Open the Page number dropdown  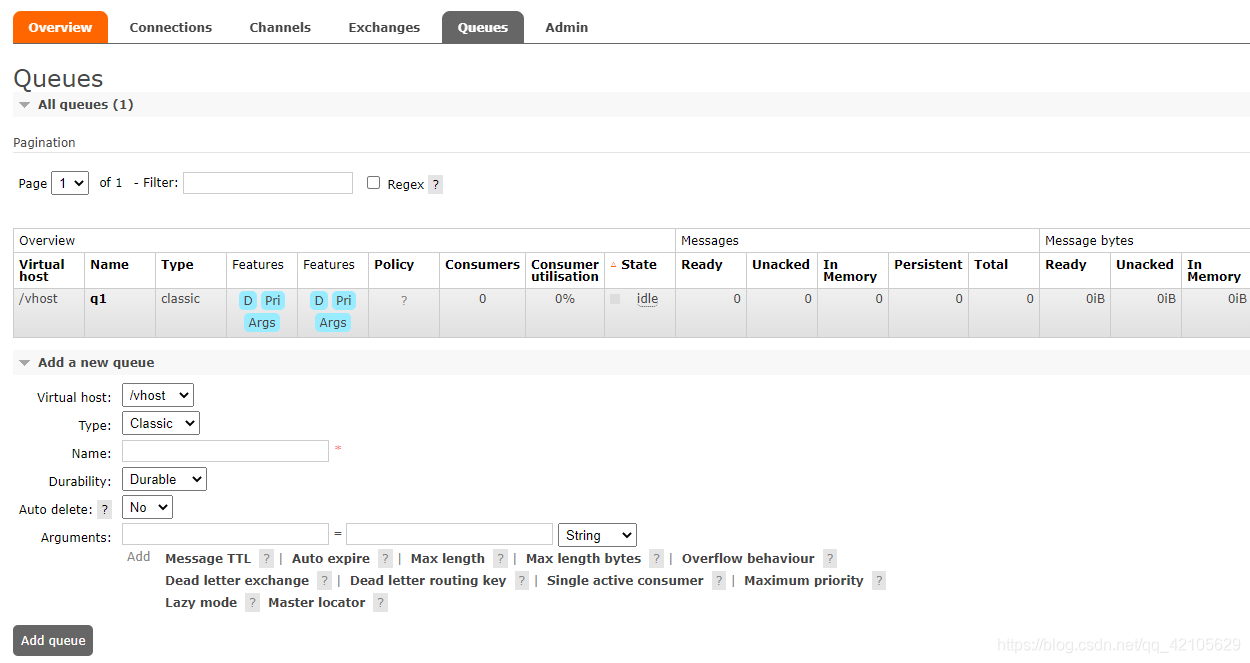click(70, 183)
